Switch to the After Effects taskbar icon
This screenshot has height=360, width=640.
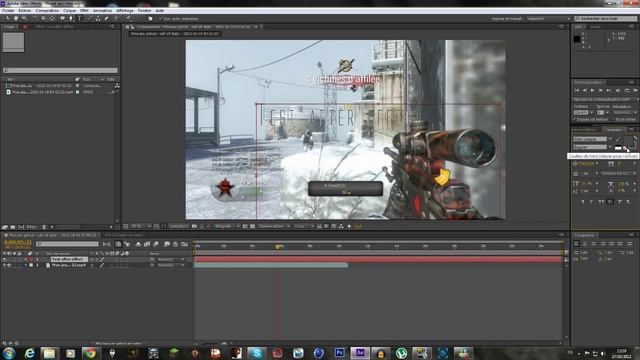360,353
